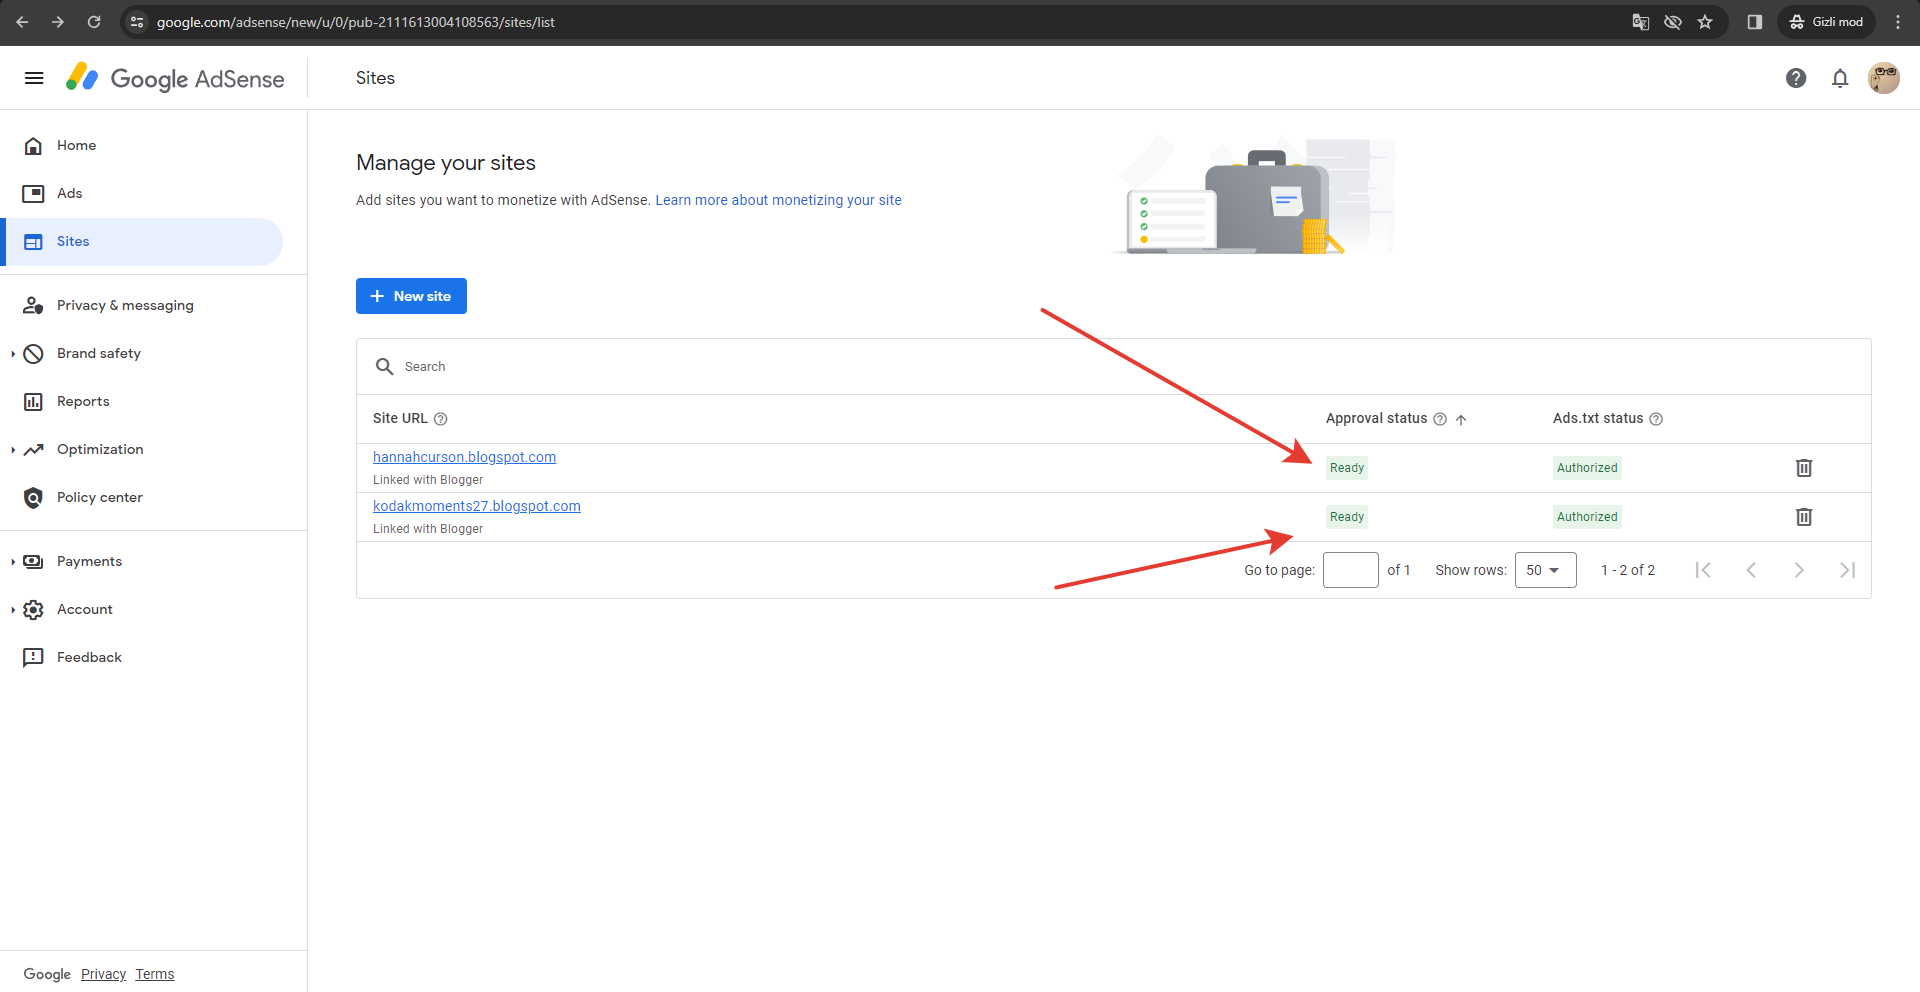Open the kodakmoments27.blogspot.com link
The width and height of the screenshot is (1920, 992).
click(x=477, y=506)
